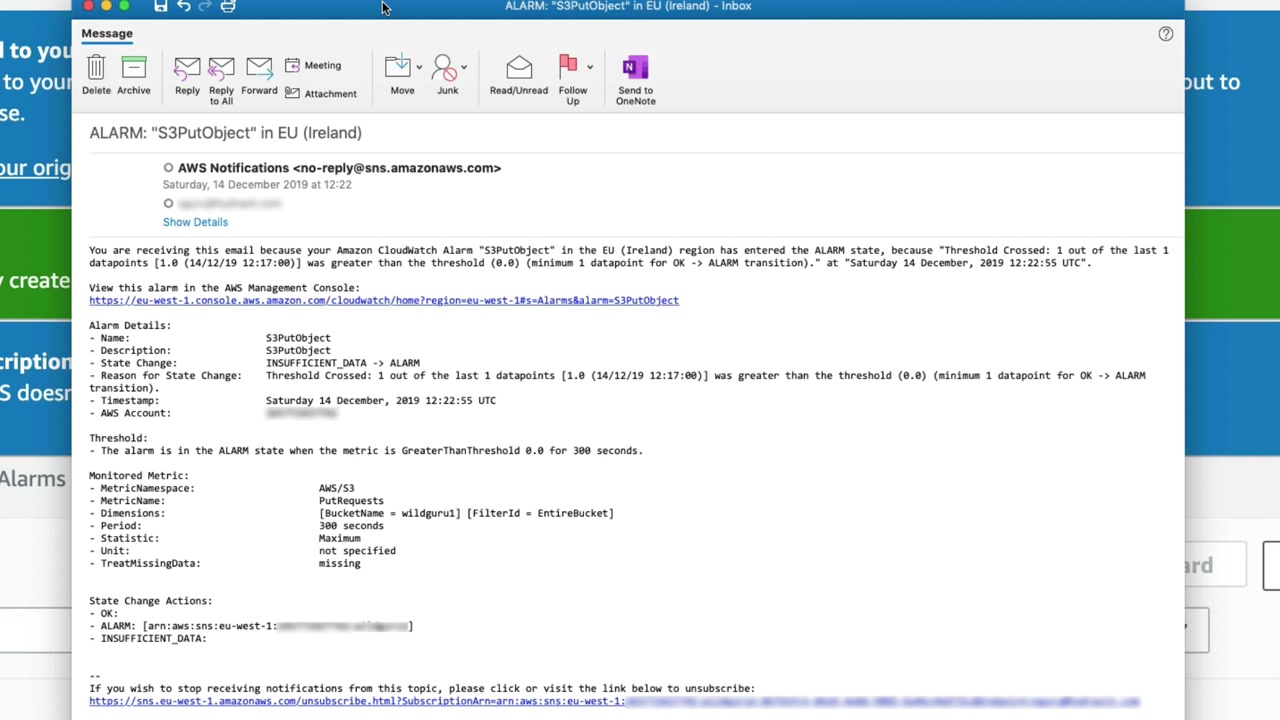Click the 'Alarm Details:' heading
Screen dimensions: 1280x720
point(130,325)
